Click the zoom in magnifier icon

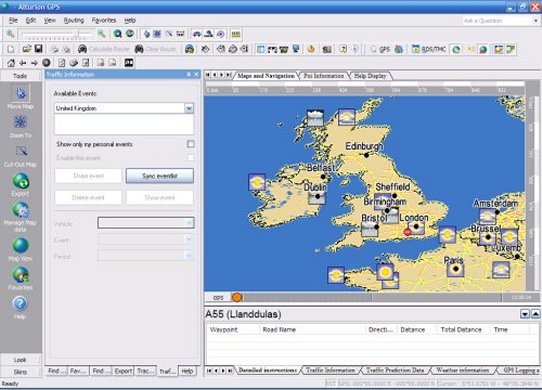click(x=101, y=34)
